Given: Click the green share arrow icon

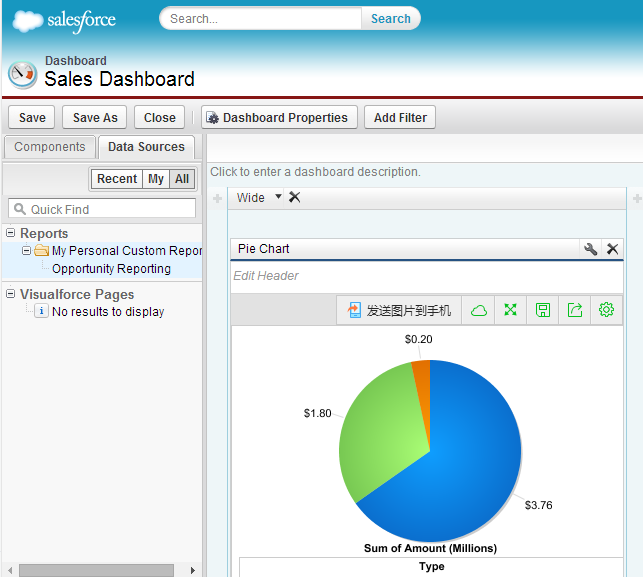Looking at the screenshot, I should 575,310.
